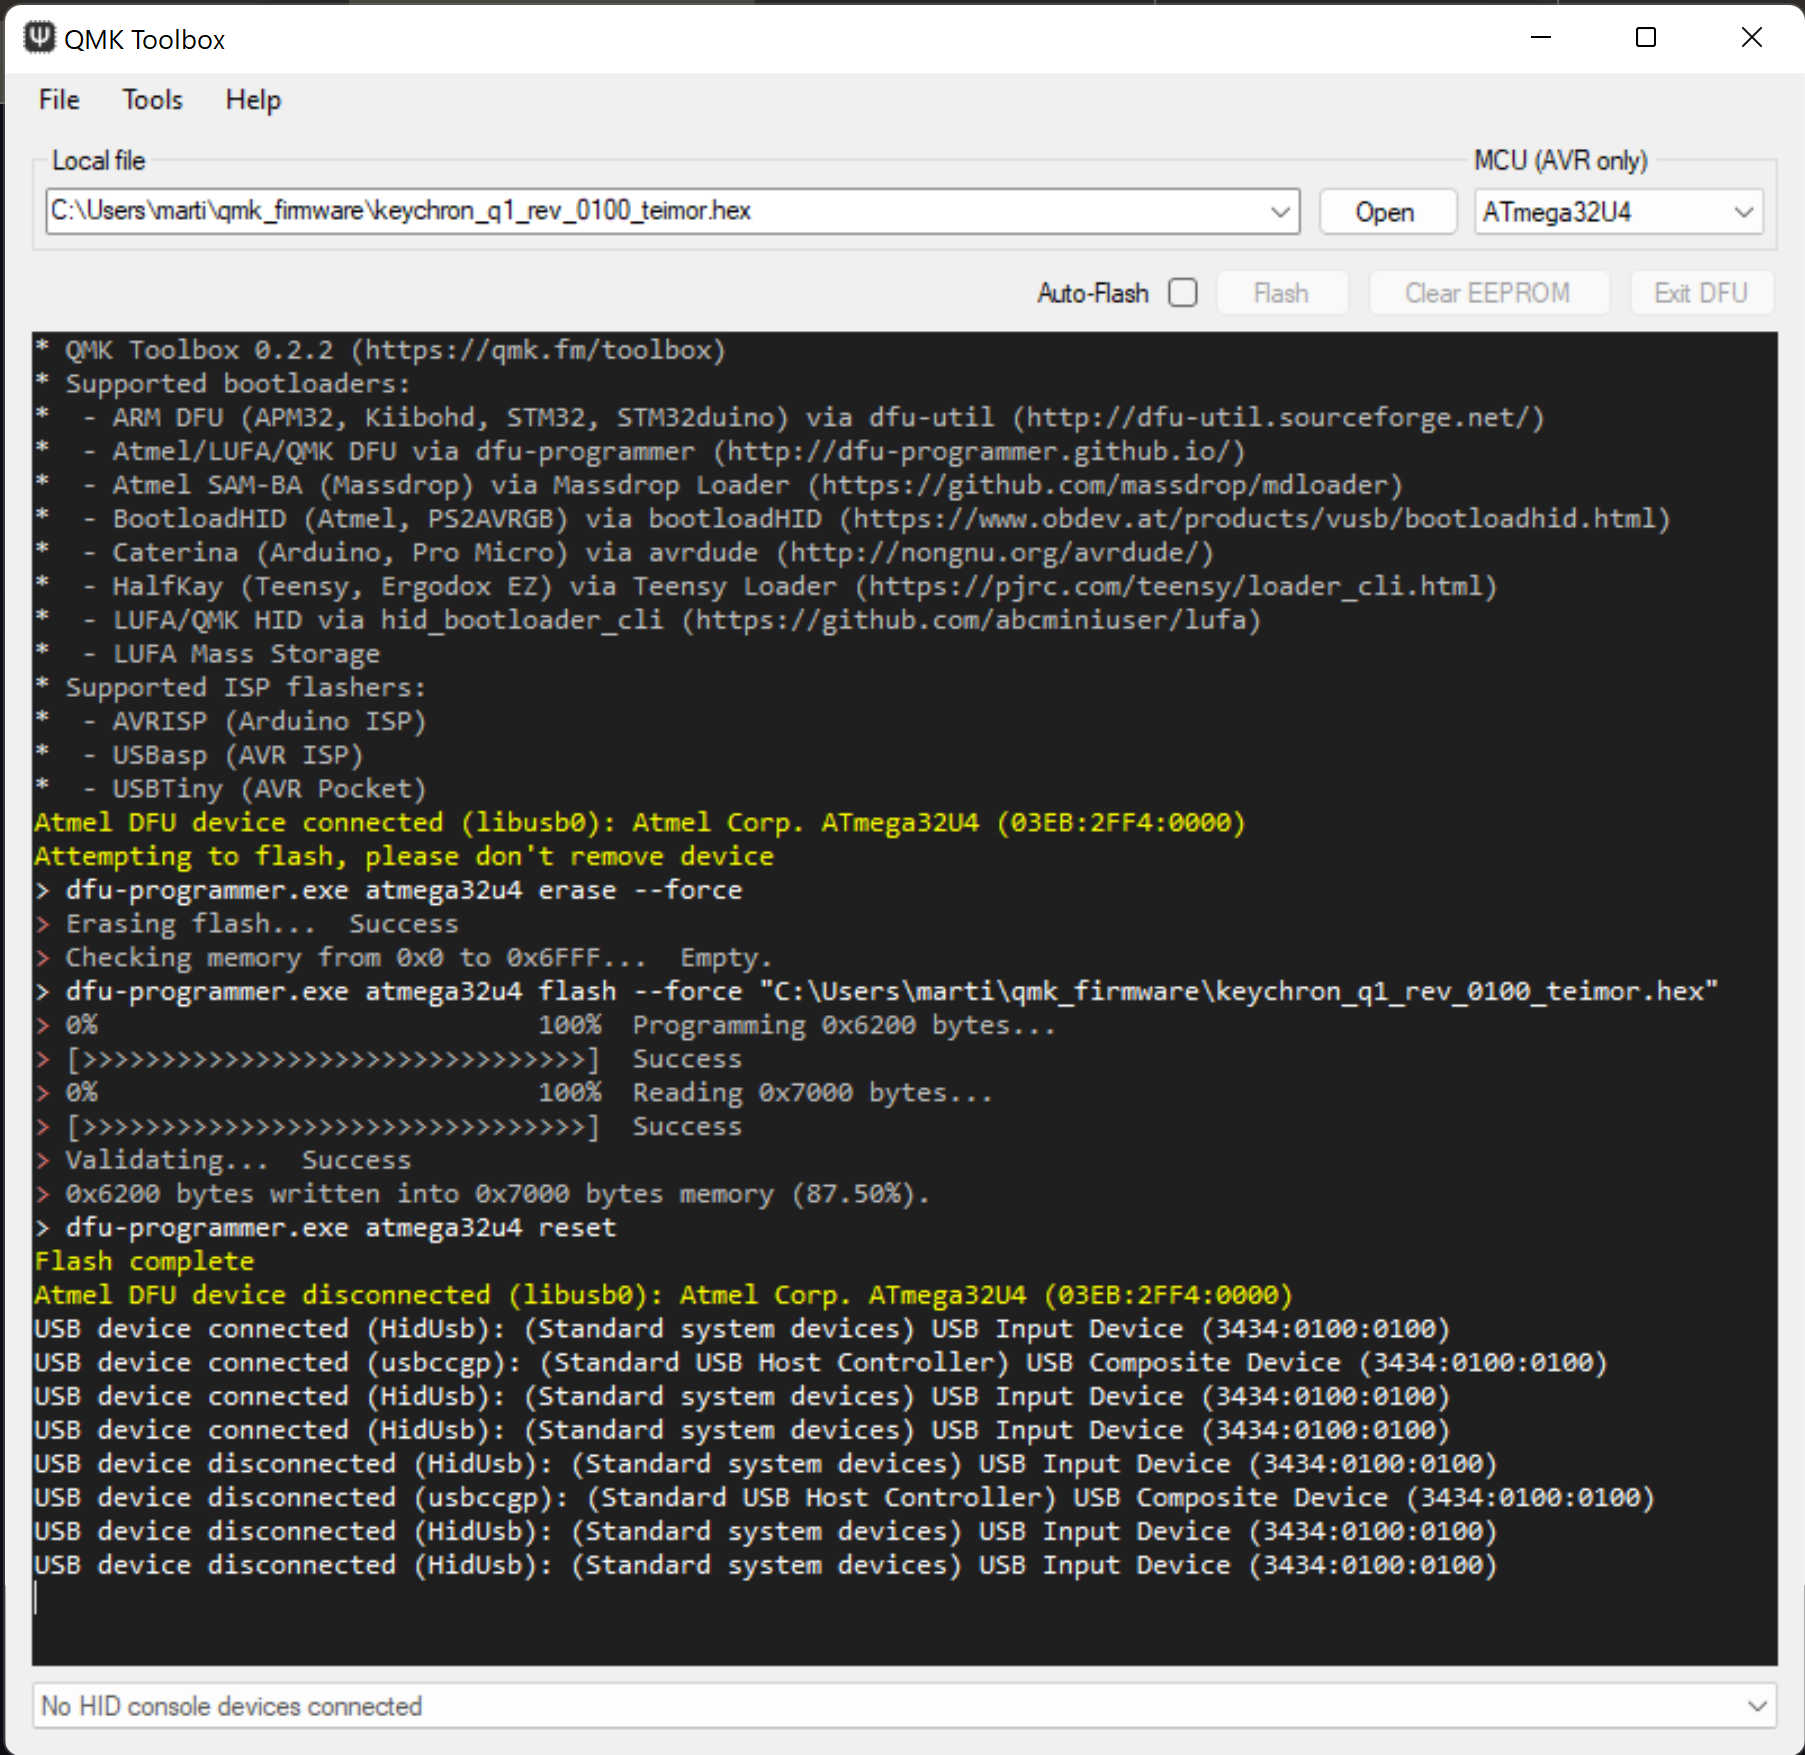Image resolution: width=1805 pixels, height=1755 pixels.
Task: Click the 'Checking memory from 0x0' log line
Action: pos(404,957)
